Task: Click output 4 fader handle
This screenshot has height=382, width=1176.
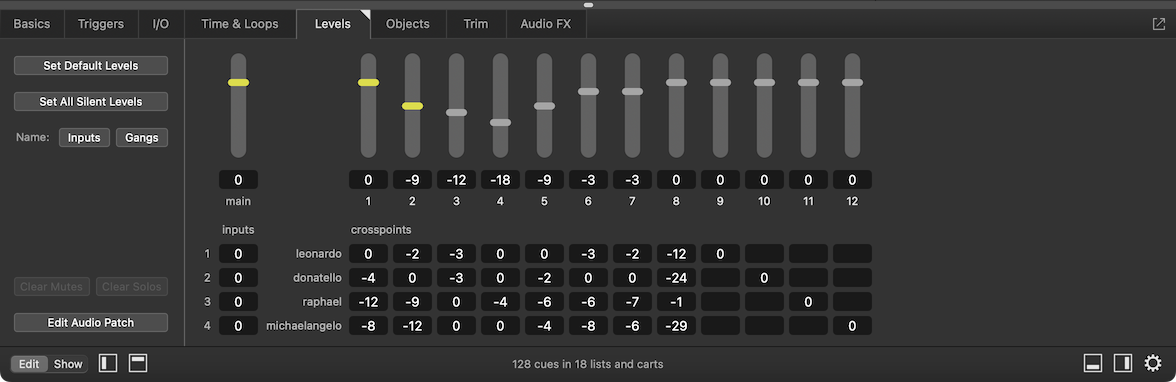Action: click(x=500, y=122)
